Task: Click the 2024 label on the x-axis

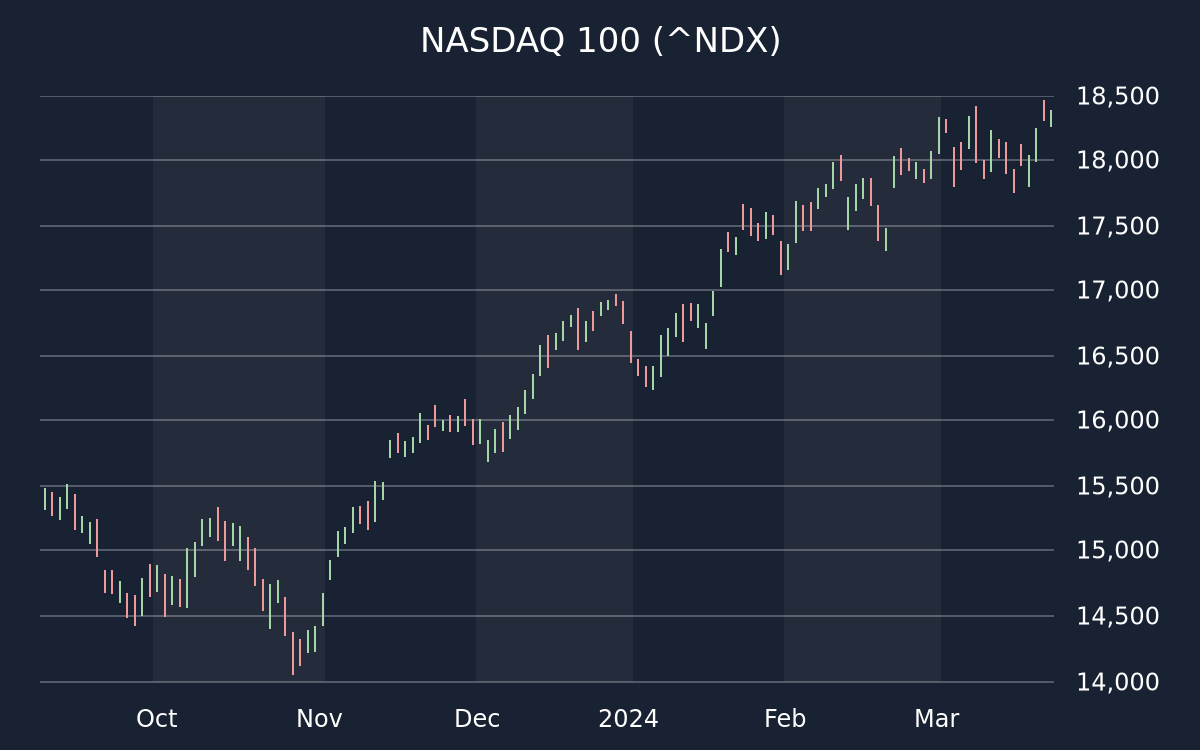Action: coord(628,719)
